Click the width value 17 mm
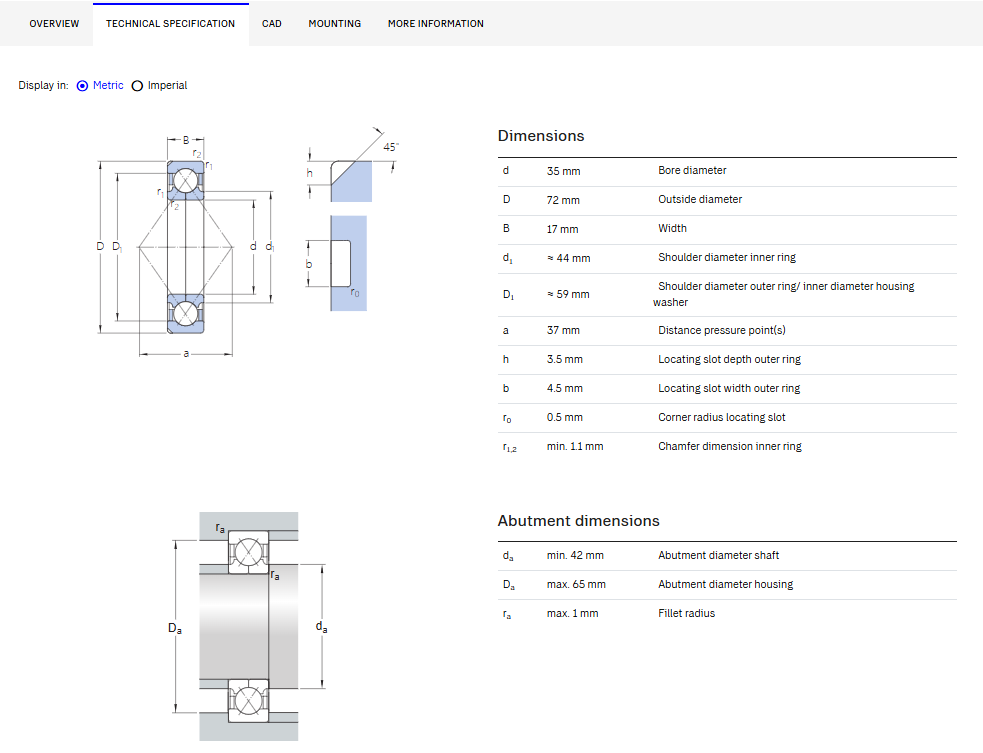 (x=562, y=229)
